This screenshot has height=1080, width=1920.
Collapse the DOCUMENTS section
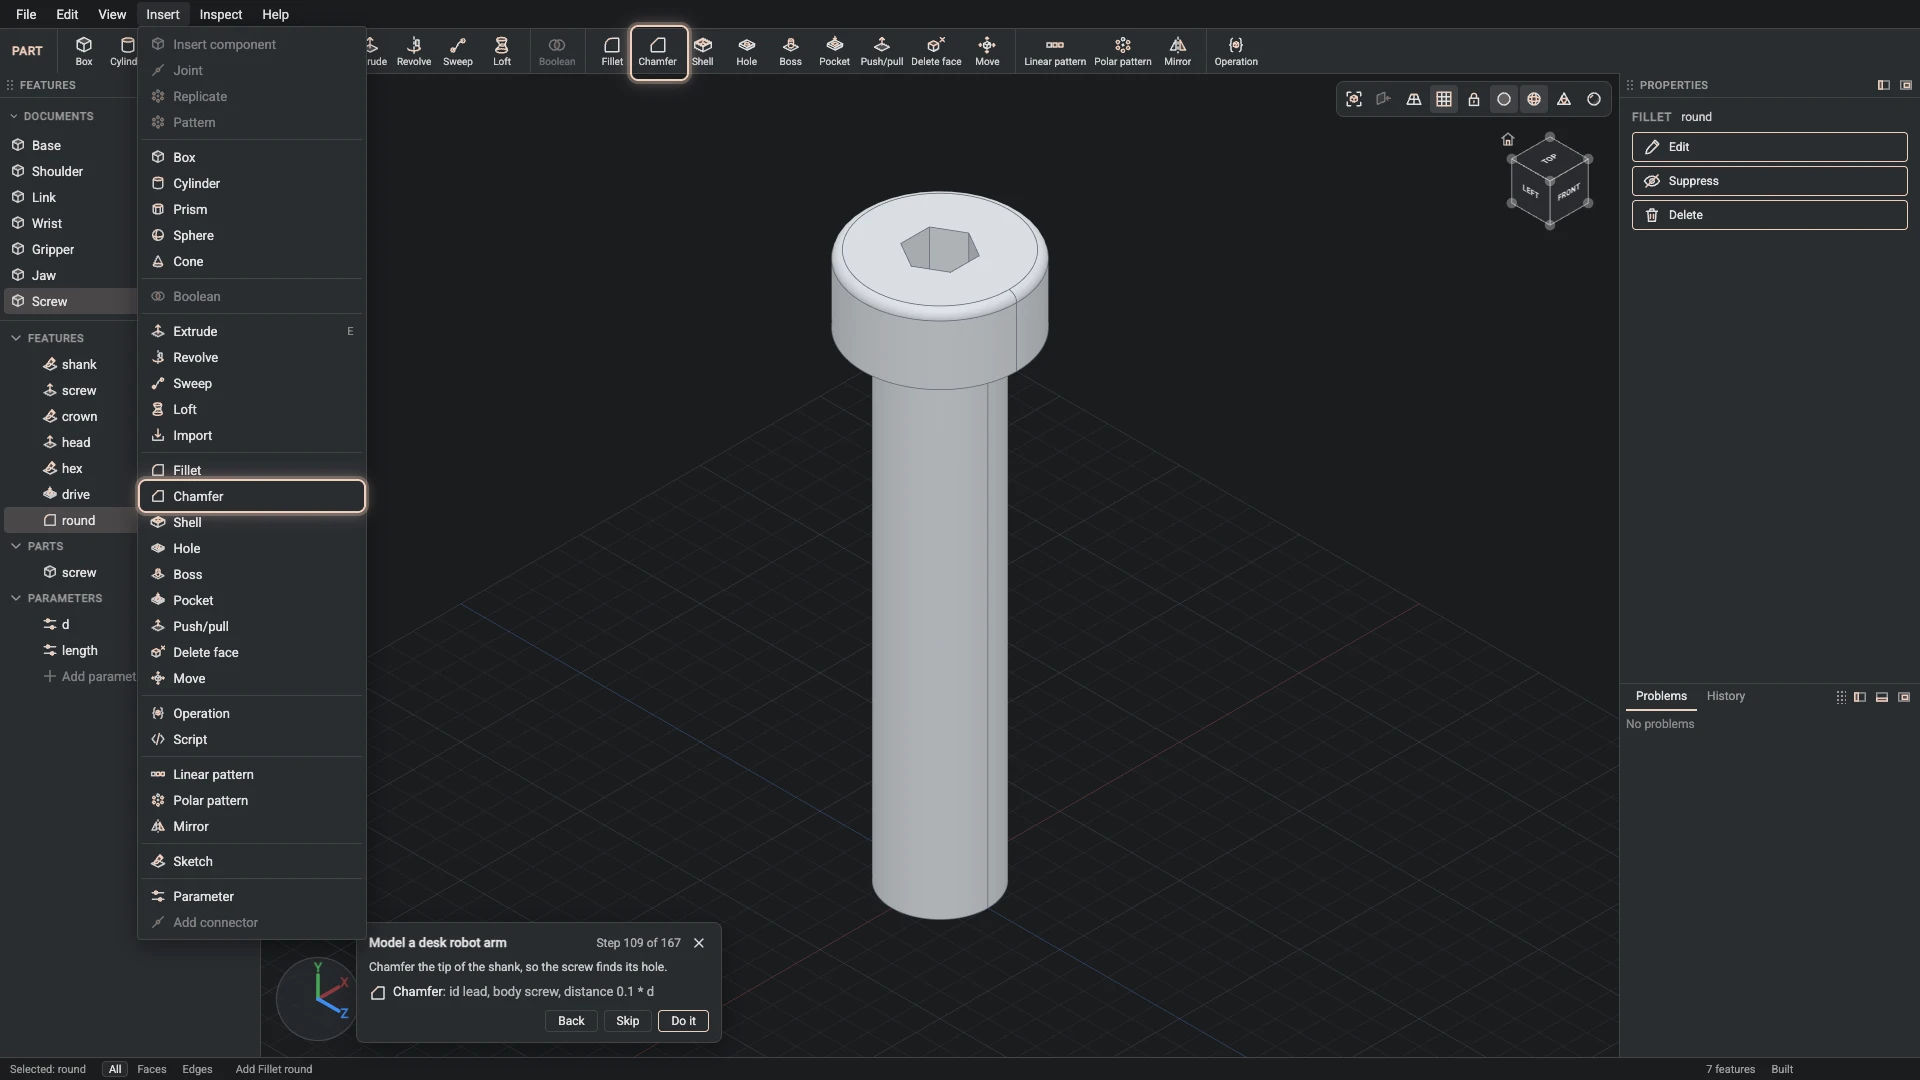pos(14,116)
